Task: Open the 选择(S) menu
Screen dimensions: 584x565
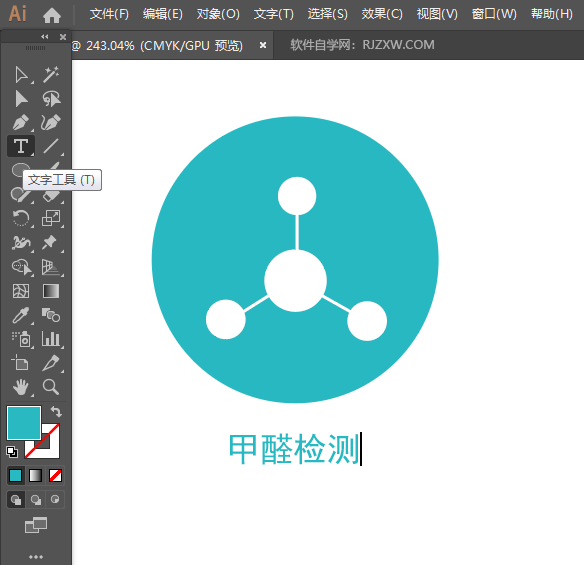Action: point(328,14)
